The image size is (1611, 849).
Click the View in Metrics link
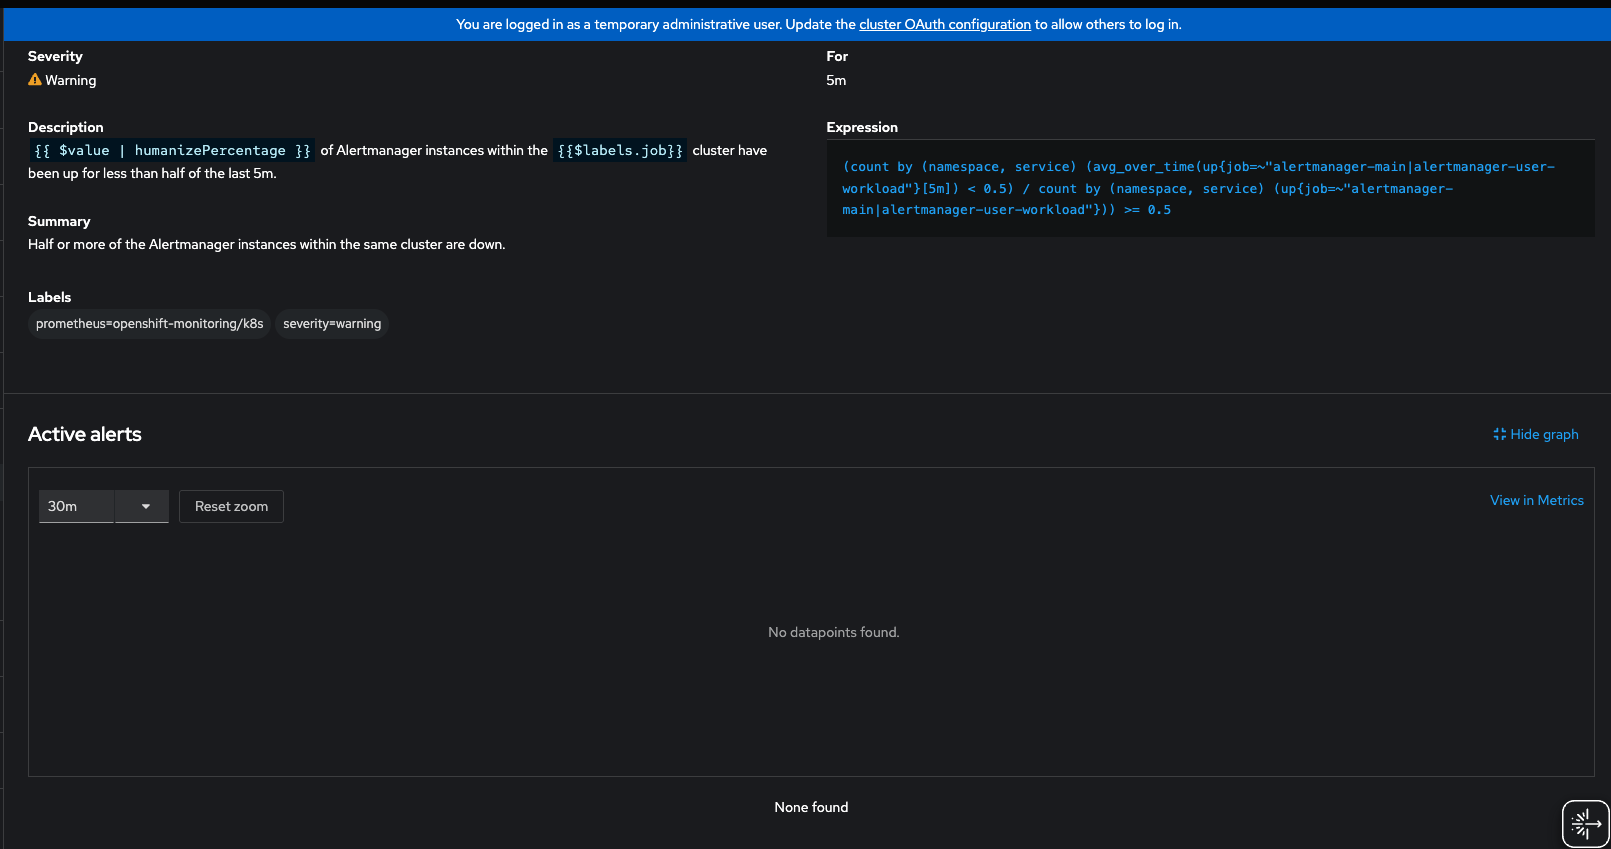(1536, 500)
